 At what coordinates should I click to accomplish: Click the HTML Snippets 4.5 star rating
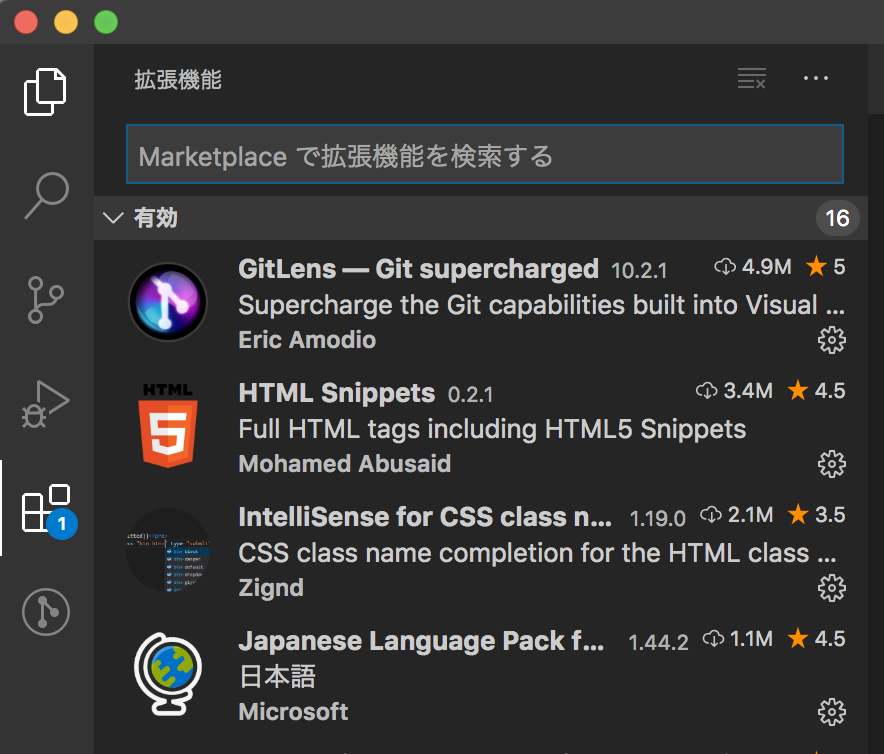point(816,390)
